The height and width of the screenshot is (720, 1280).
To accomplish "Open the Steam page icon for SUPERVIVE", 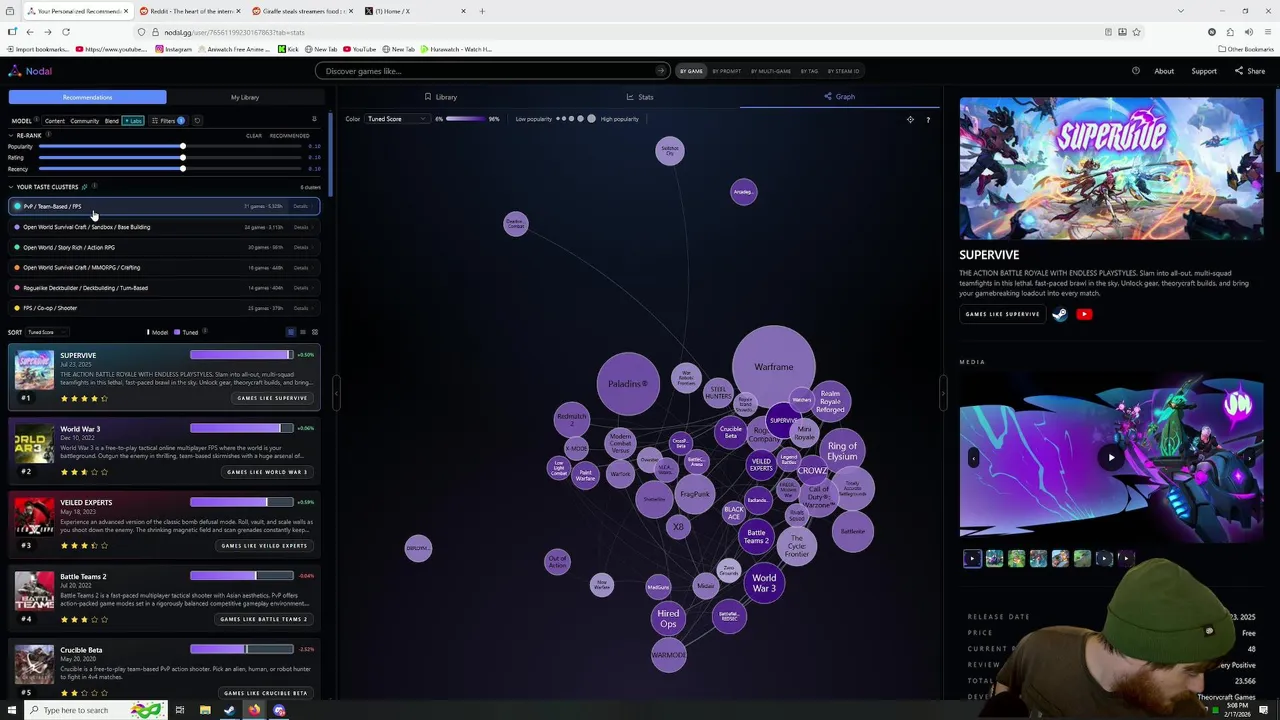I will point(1060,314).
